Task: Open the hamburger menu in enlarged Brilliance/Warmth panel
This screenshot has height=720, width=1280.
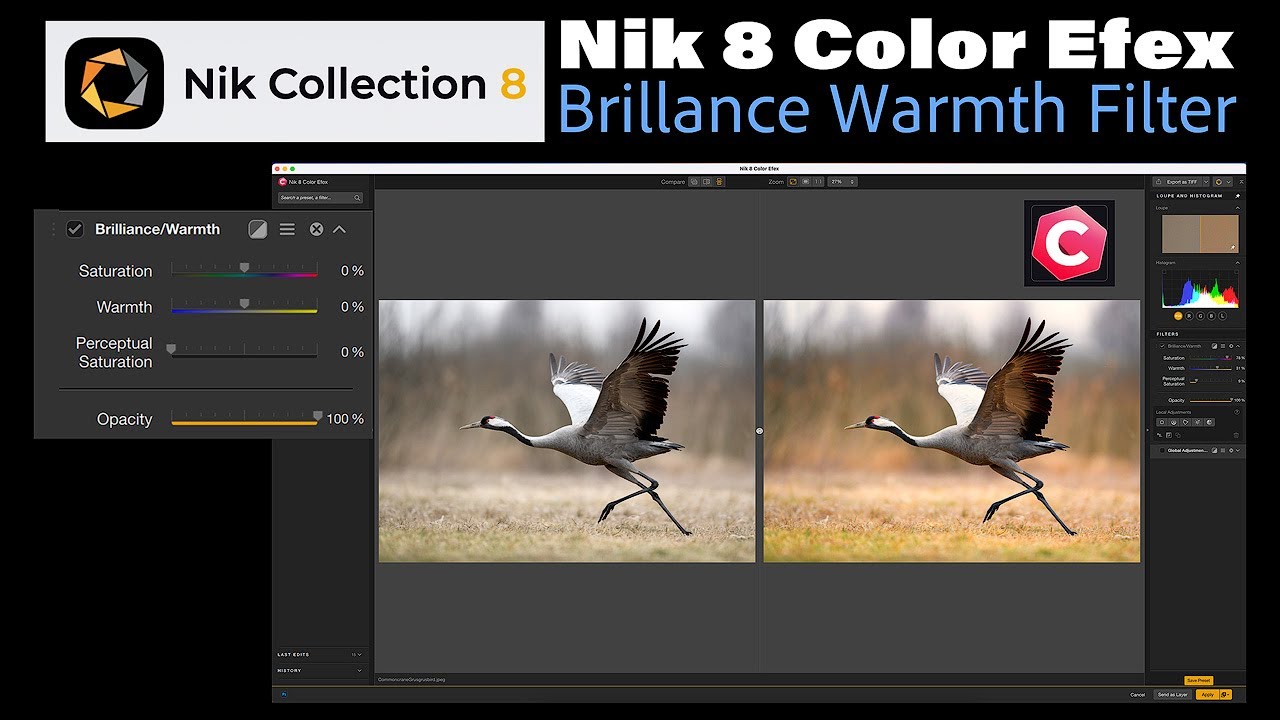Action: tap(287, 229)
